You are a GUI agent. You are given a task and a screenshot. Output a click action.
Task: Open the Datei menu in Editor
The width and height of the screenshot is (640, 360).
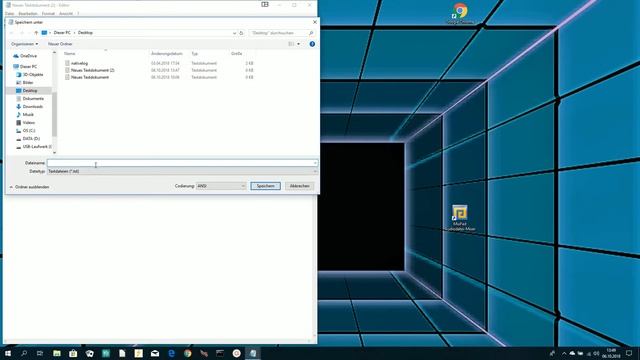point(9,14)
